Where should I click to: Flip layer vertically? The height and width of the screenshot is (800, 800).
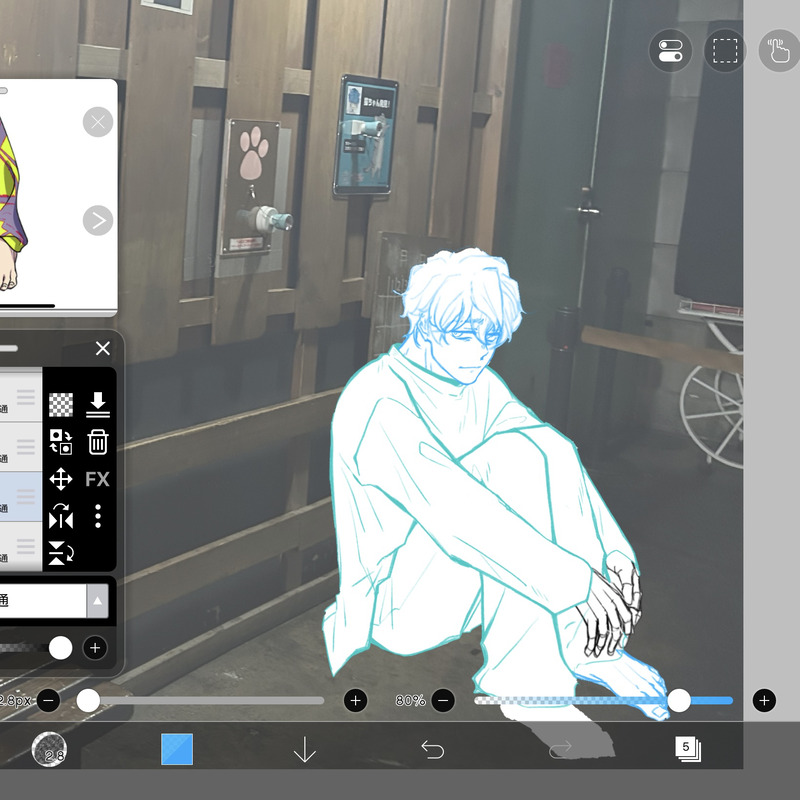[x=61, y=554]
